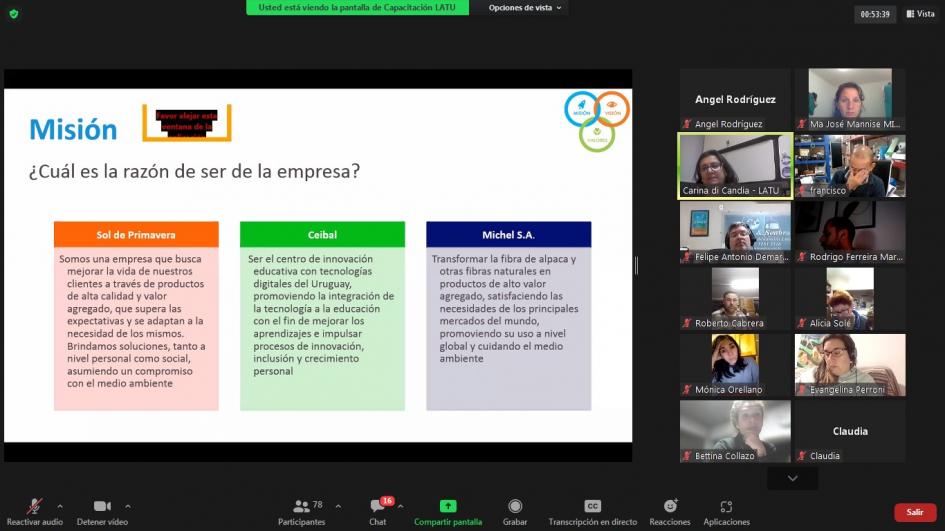Viewport: 945px width, 531px height.
Task: Click muted mic icon beside Claudia
Action: pyautogui.click(x=802, y=456)
